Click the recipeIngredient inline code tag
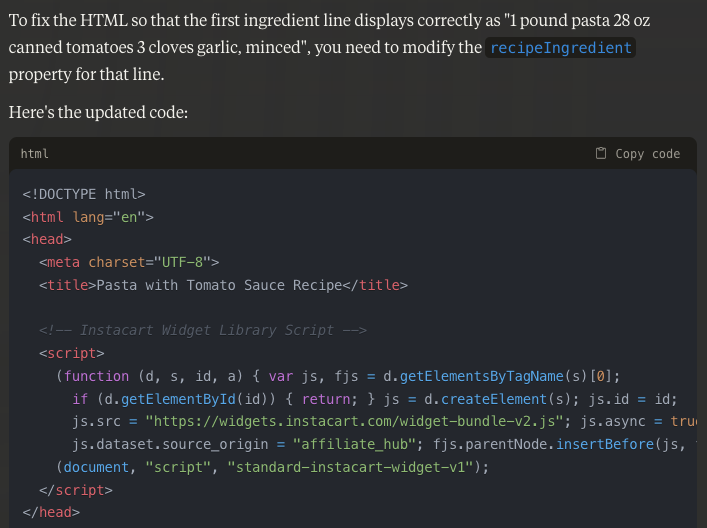 coord(560,48)
